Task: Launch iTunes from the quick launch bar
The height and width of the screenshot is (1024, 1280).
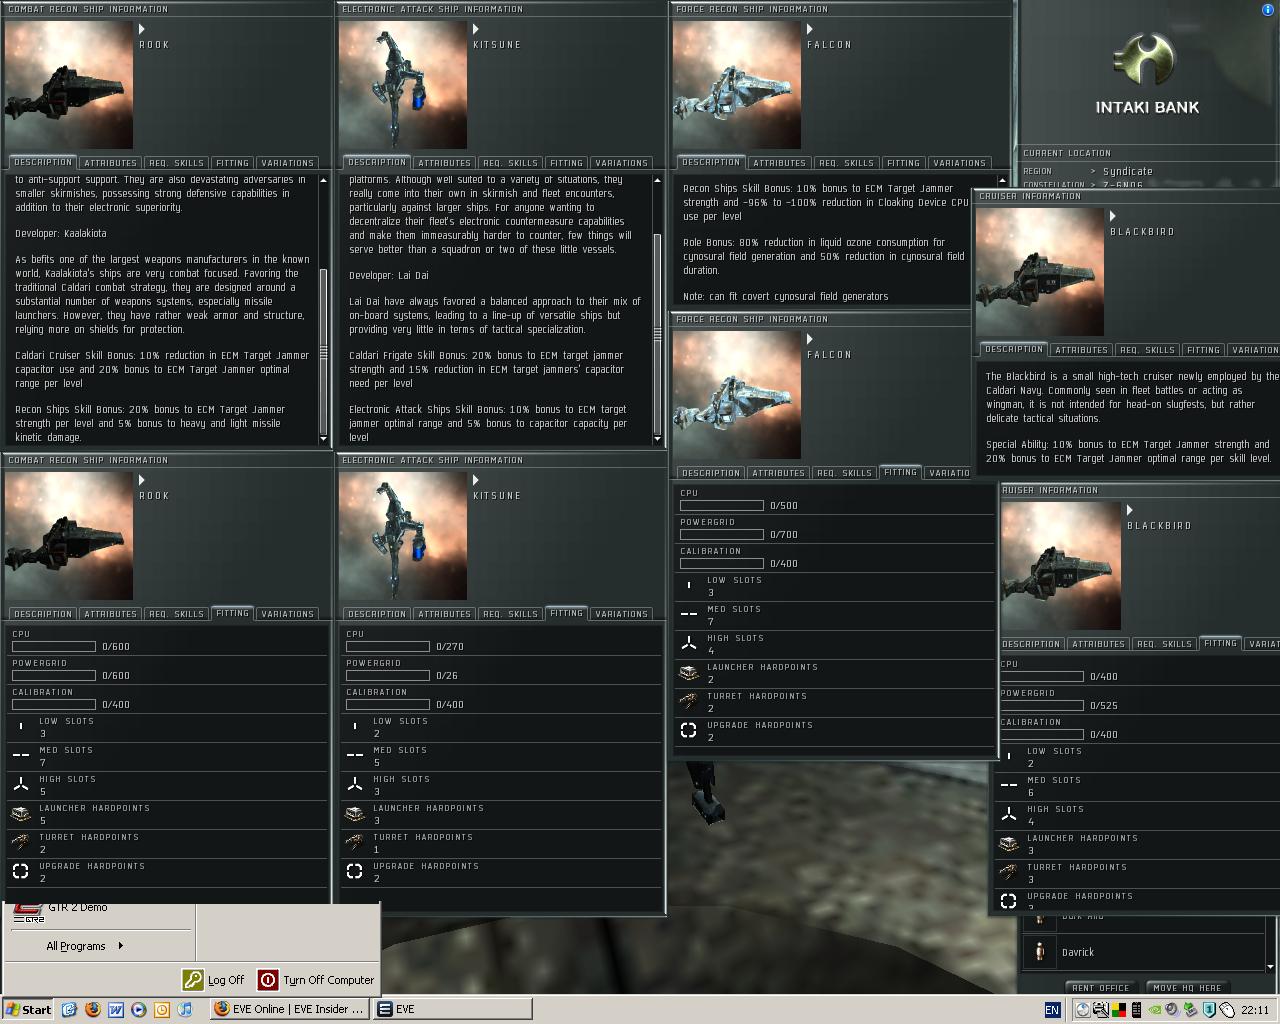Action: (185, 1010)
